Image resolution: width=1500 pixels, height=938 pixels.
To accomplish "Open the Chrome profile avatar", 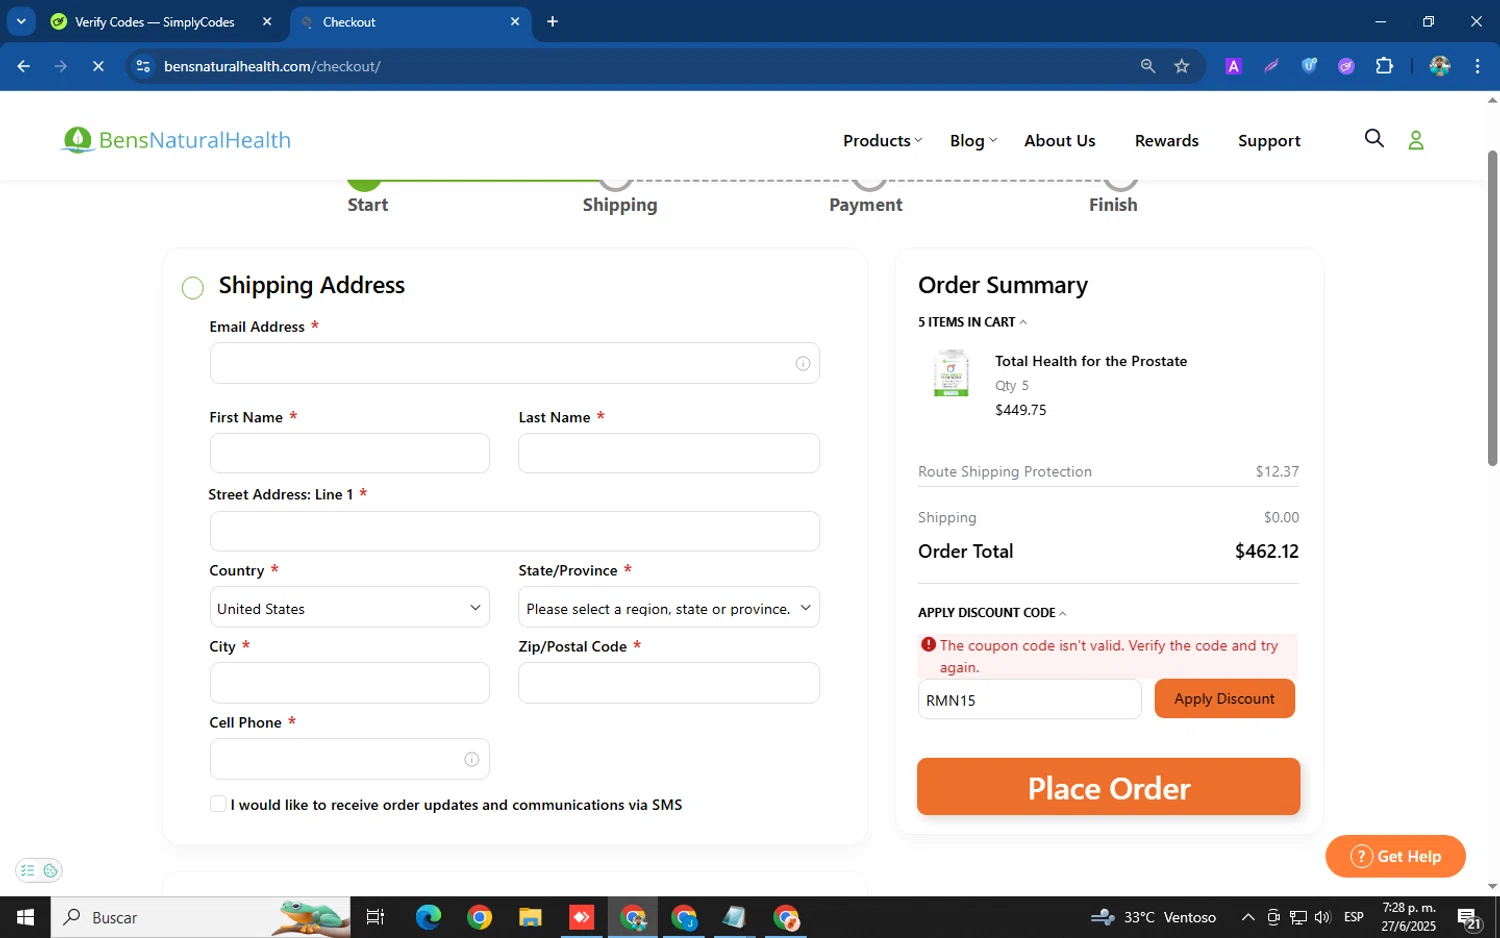I will (x=1440, y=66).
